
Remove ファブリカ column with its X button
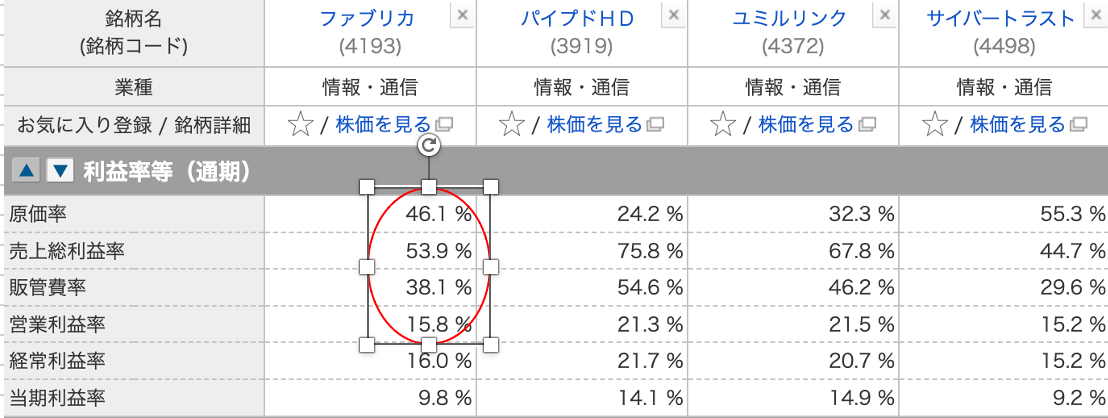point(462,15)
